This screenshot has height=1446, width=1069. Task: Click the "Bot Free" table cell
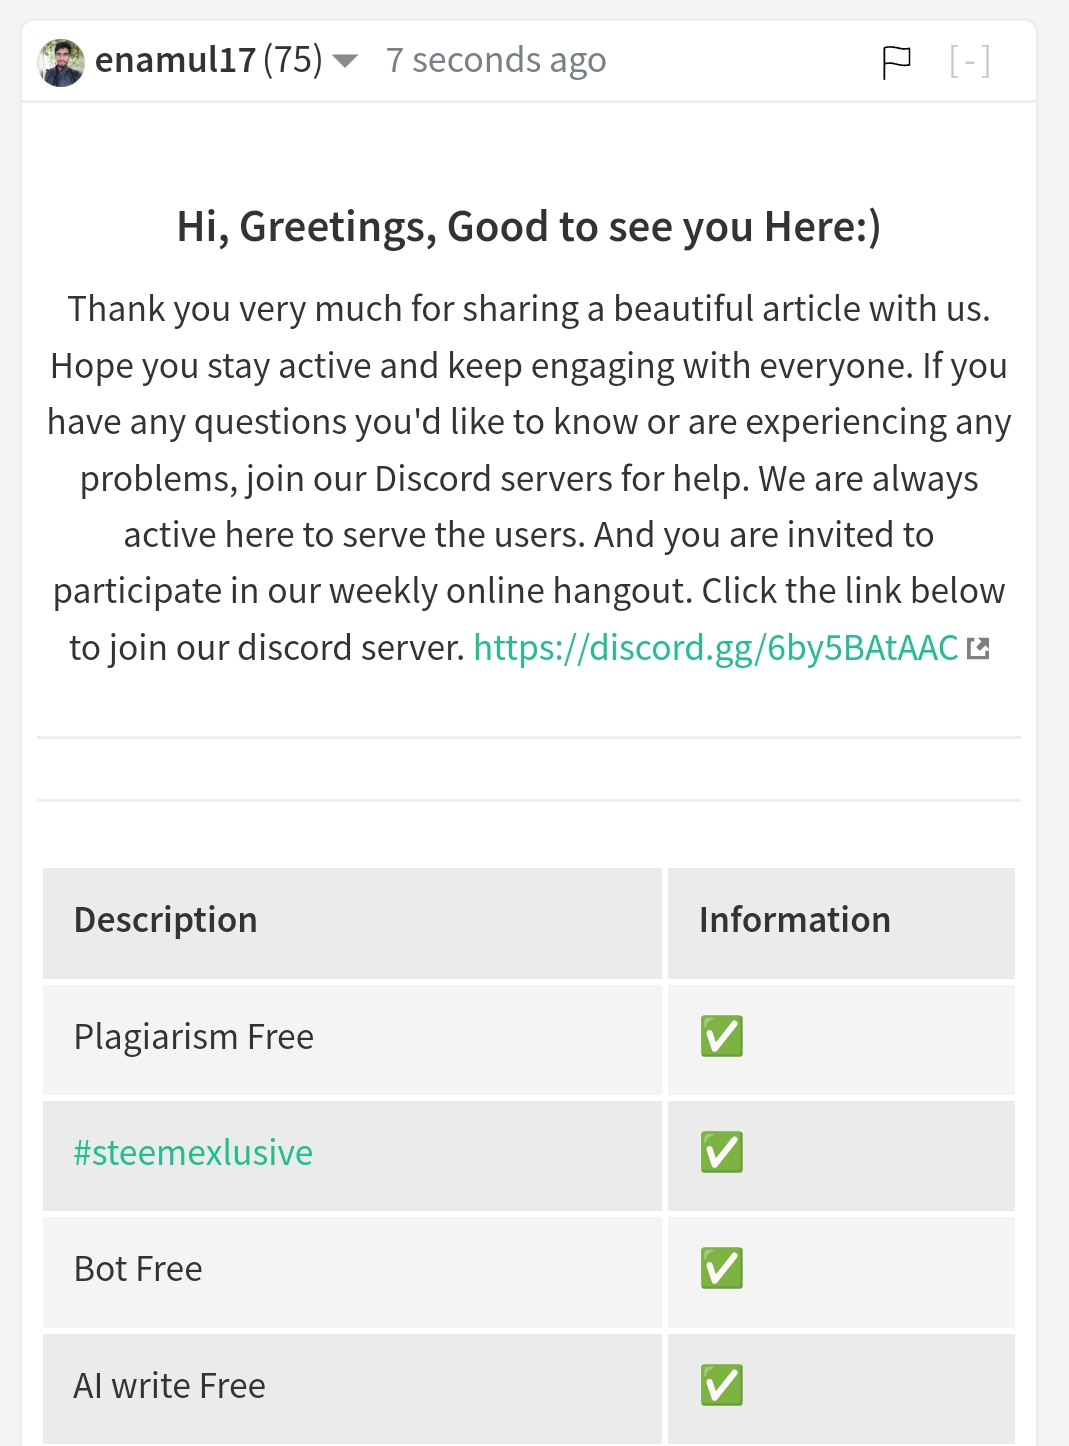[138, 1269]
